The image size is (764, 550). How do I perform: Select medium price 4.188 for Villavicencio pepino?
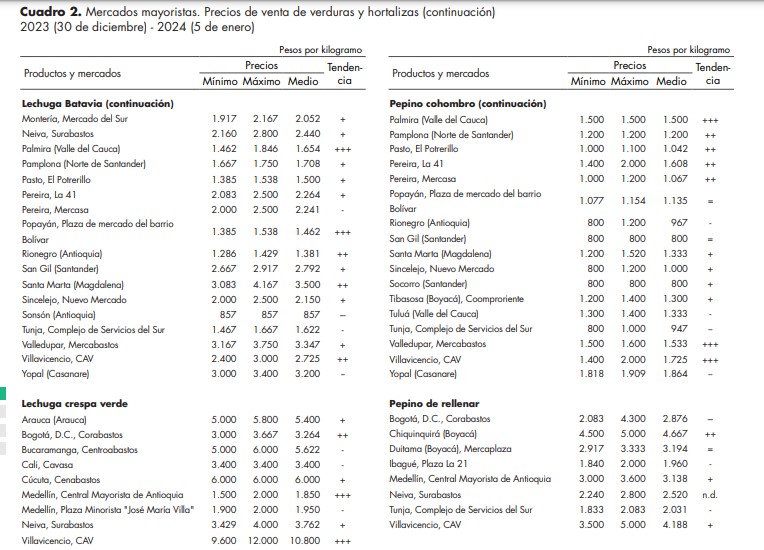[675, 525]
